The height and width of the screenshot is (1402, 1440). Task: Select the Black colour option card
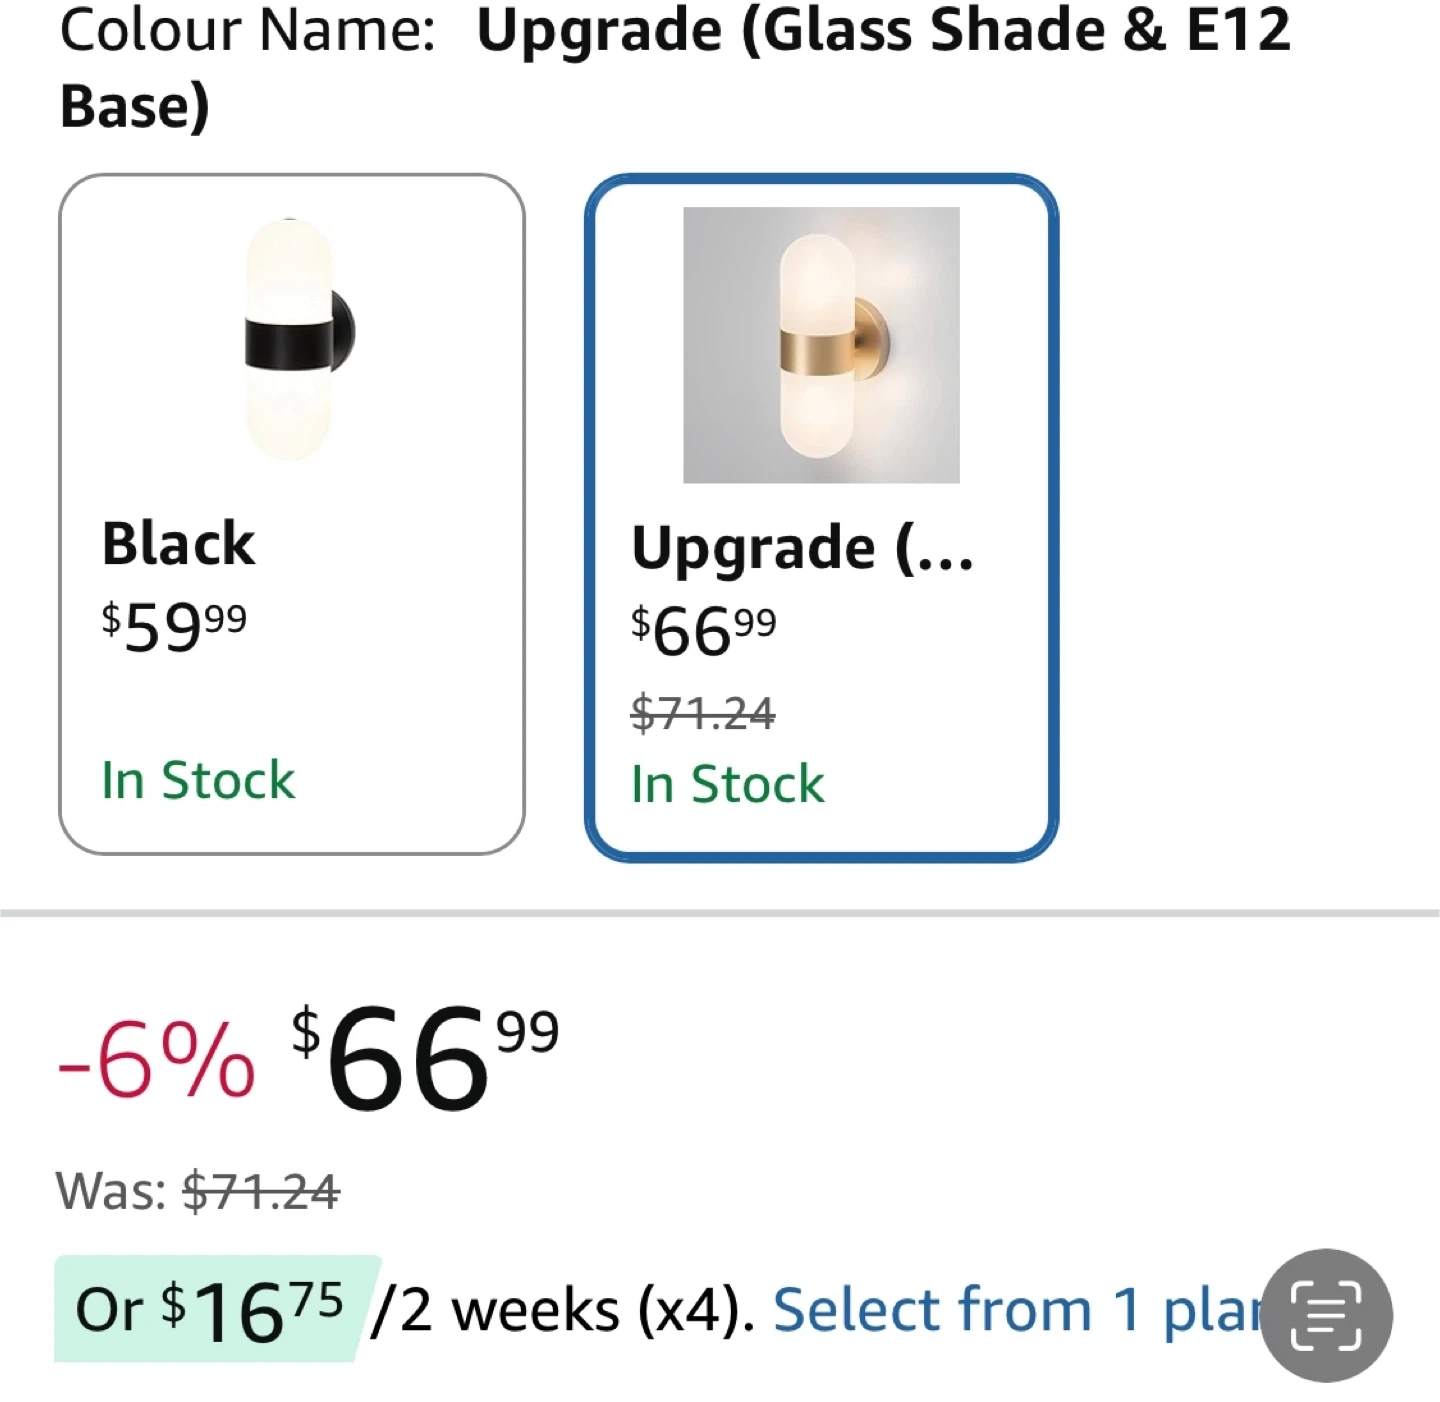tap(291, 514)
